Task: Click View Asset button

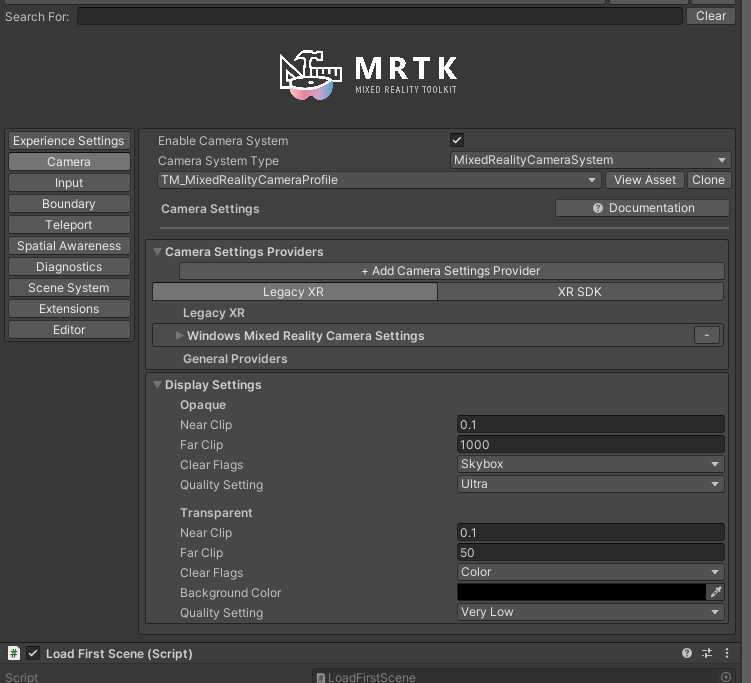Action: pos(645,180)
